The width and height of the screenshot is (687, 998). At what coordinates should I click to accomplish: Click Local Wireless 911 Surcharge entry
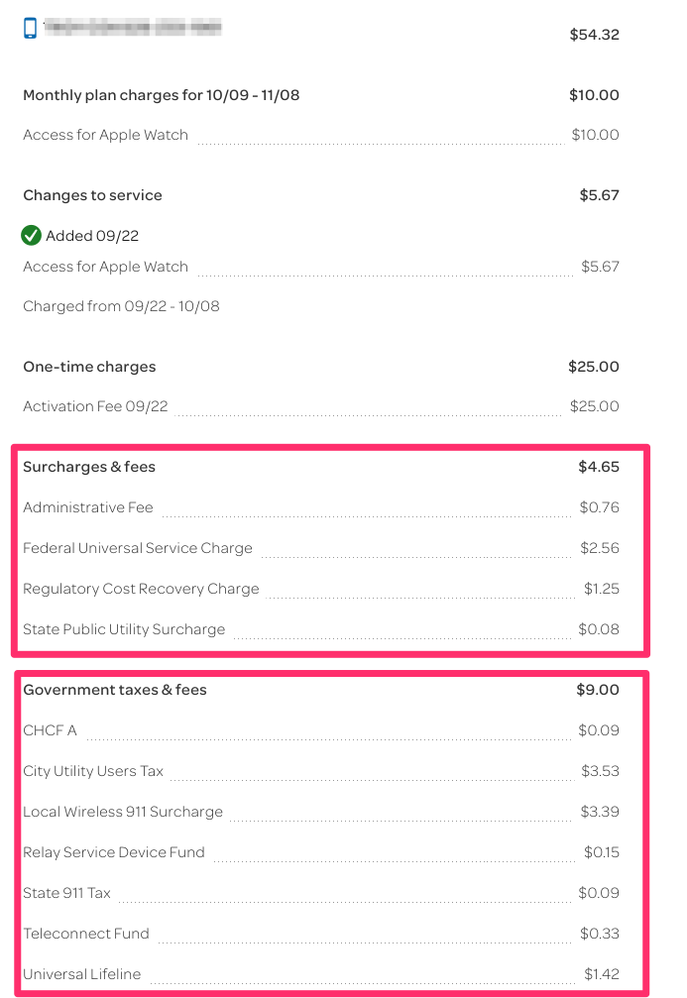tap(123, 812)
